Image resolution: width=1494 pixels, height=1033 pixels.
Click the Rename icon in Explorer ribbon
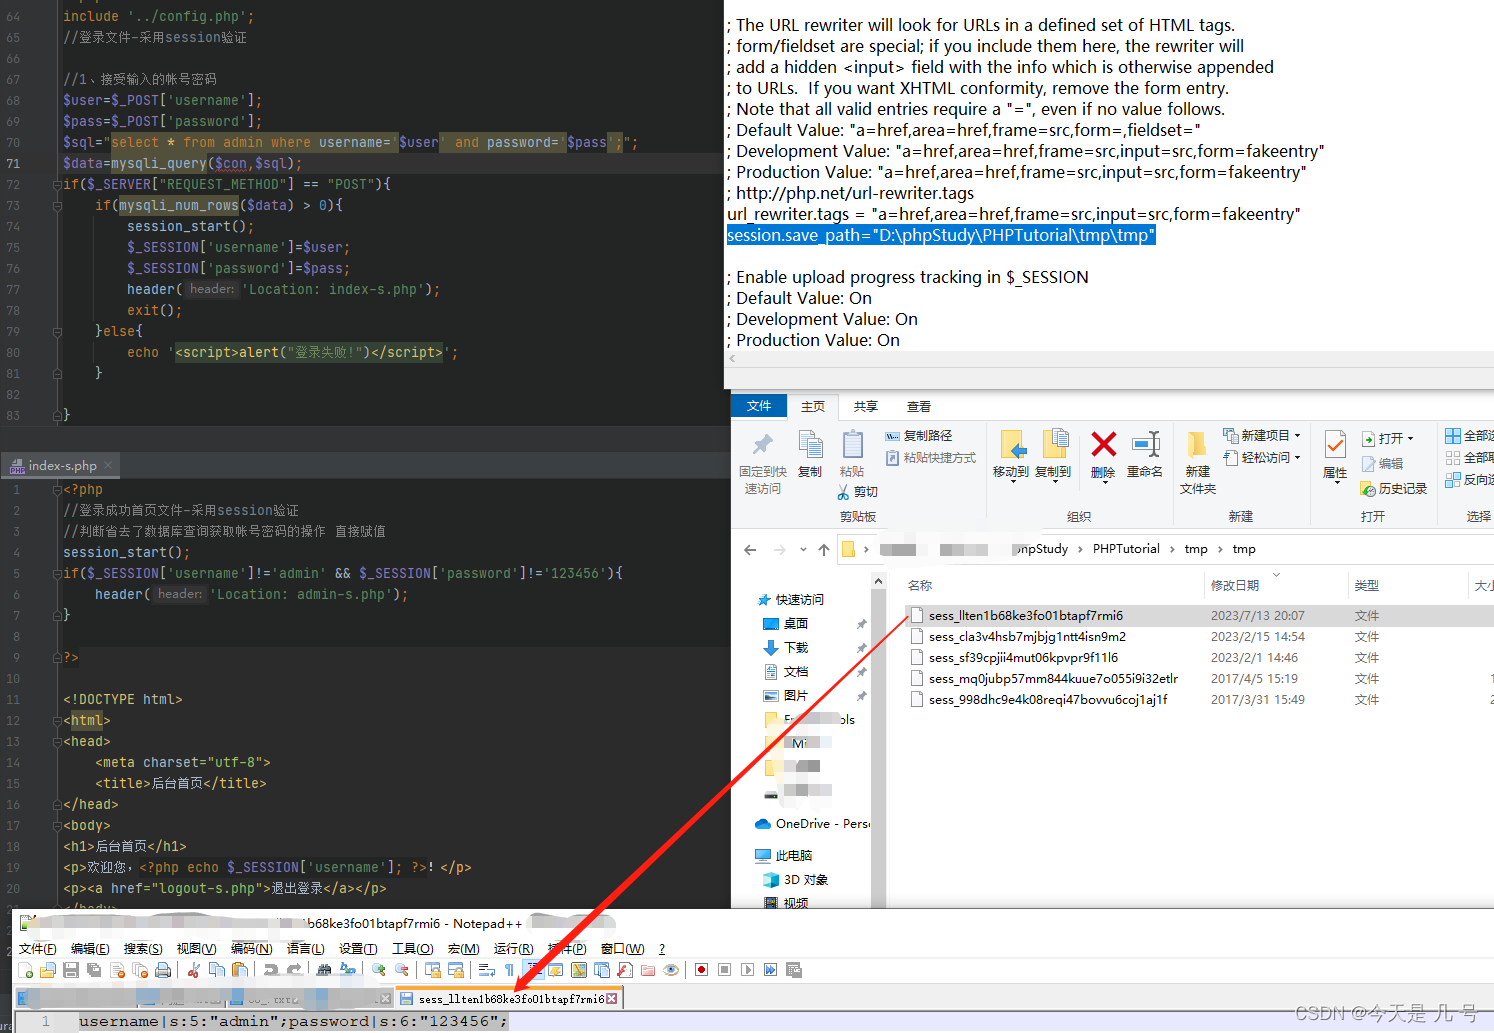pos(1145,444)
